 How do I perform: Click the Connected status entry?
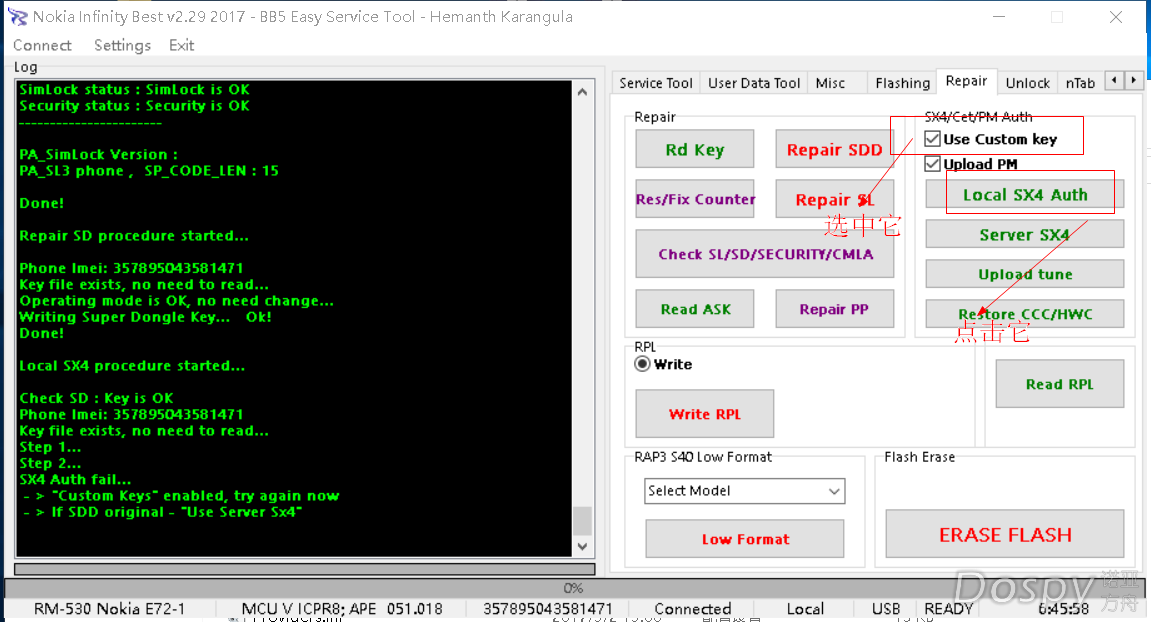click(692, 609)
